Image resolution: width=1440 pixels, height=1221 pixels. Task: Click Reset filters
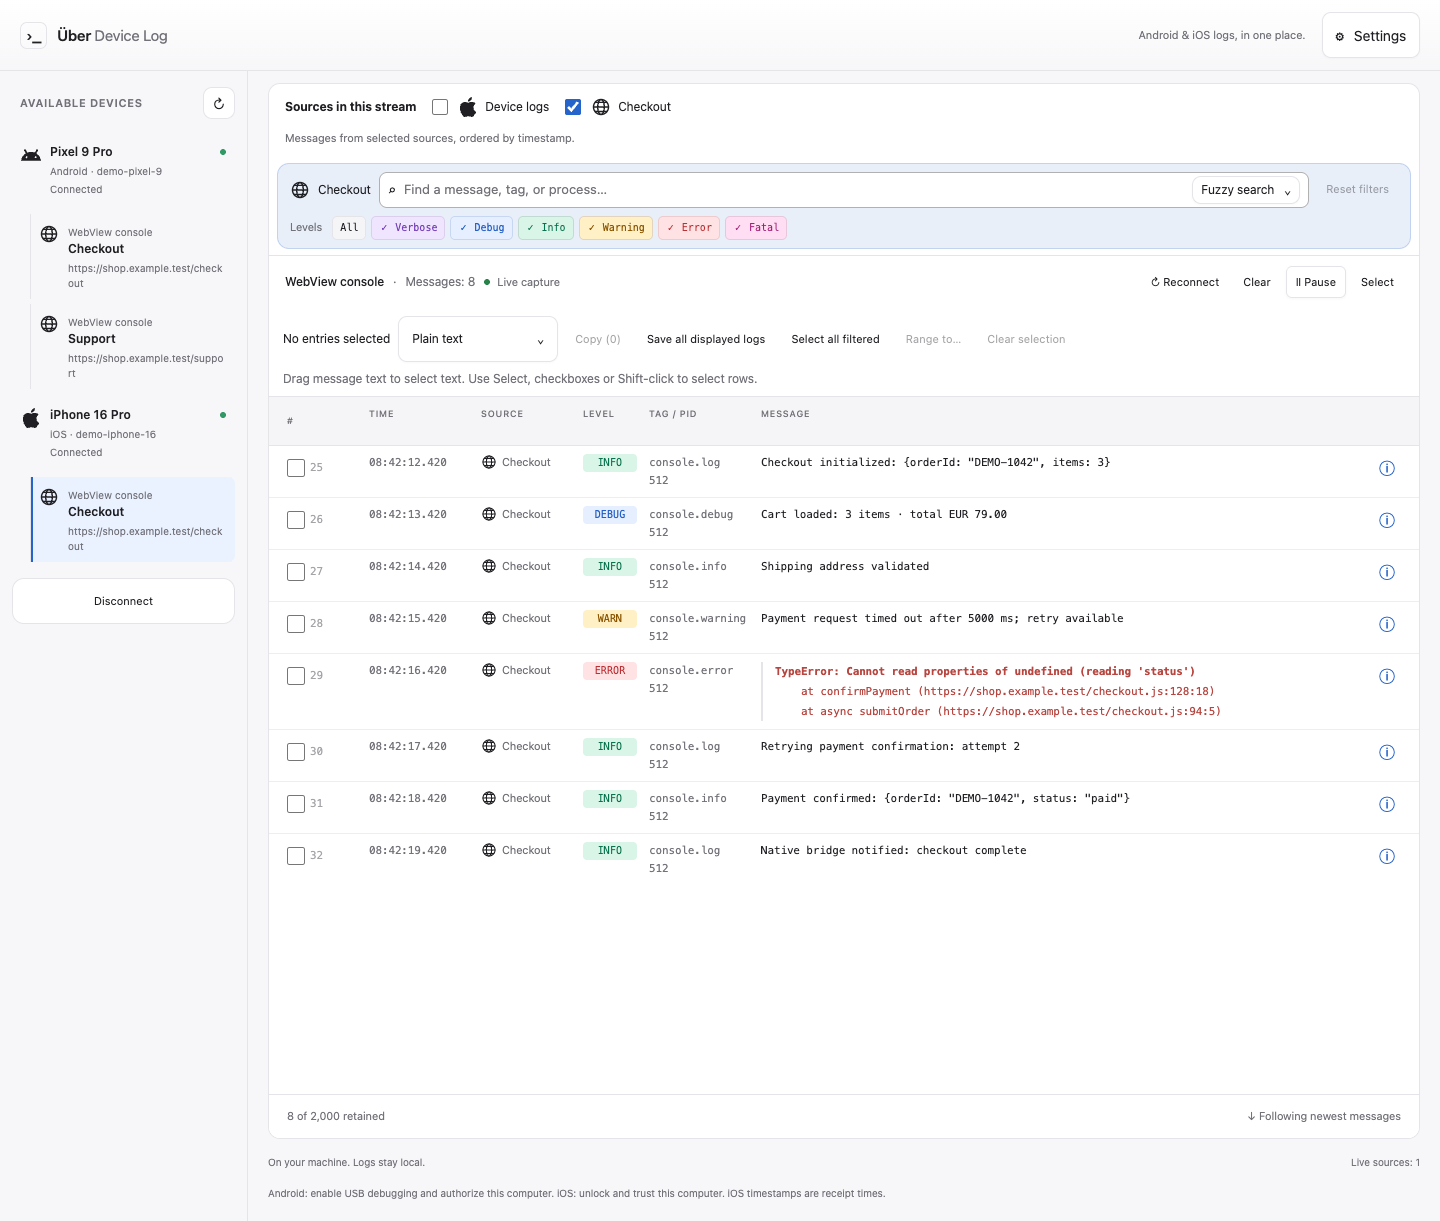tap(1357, 189)
